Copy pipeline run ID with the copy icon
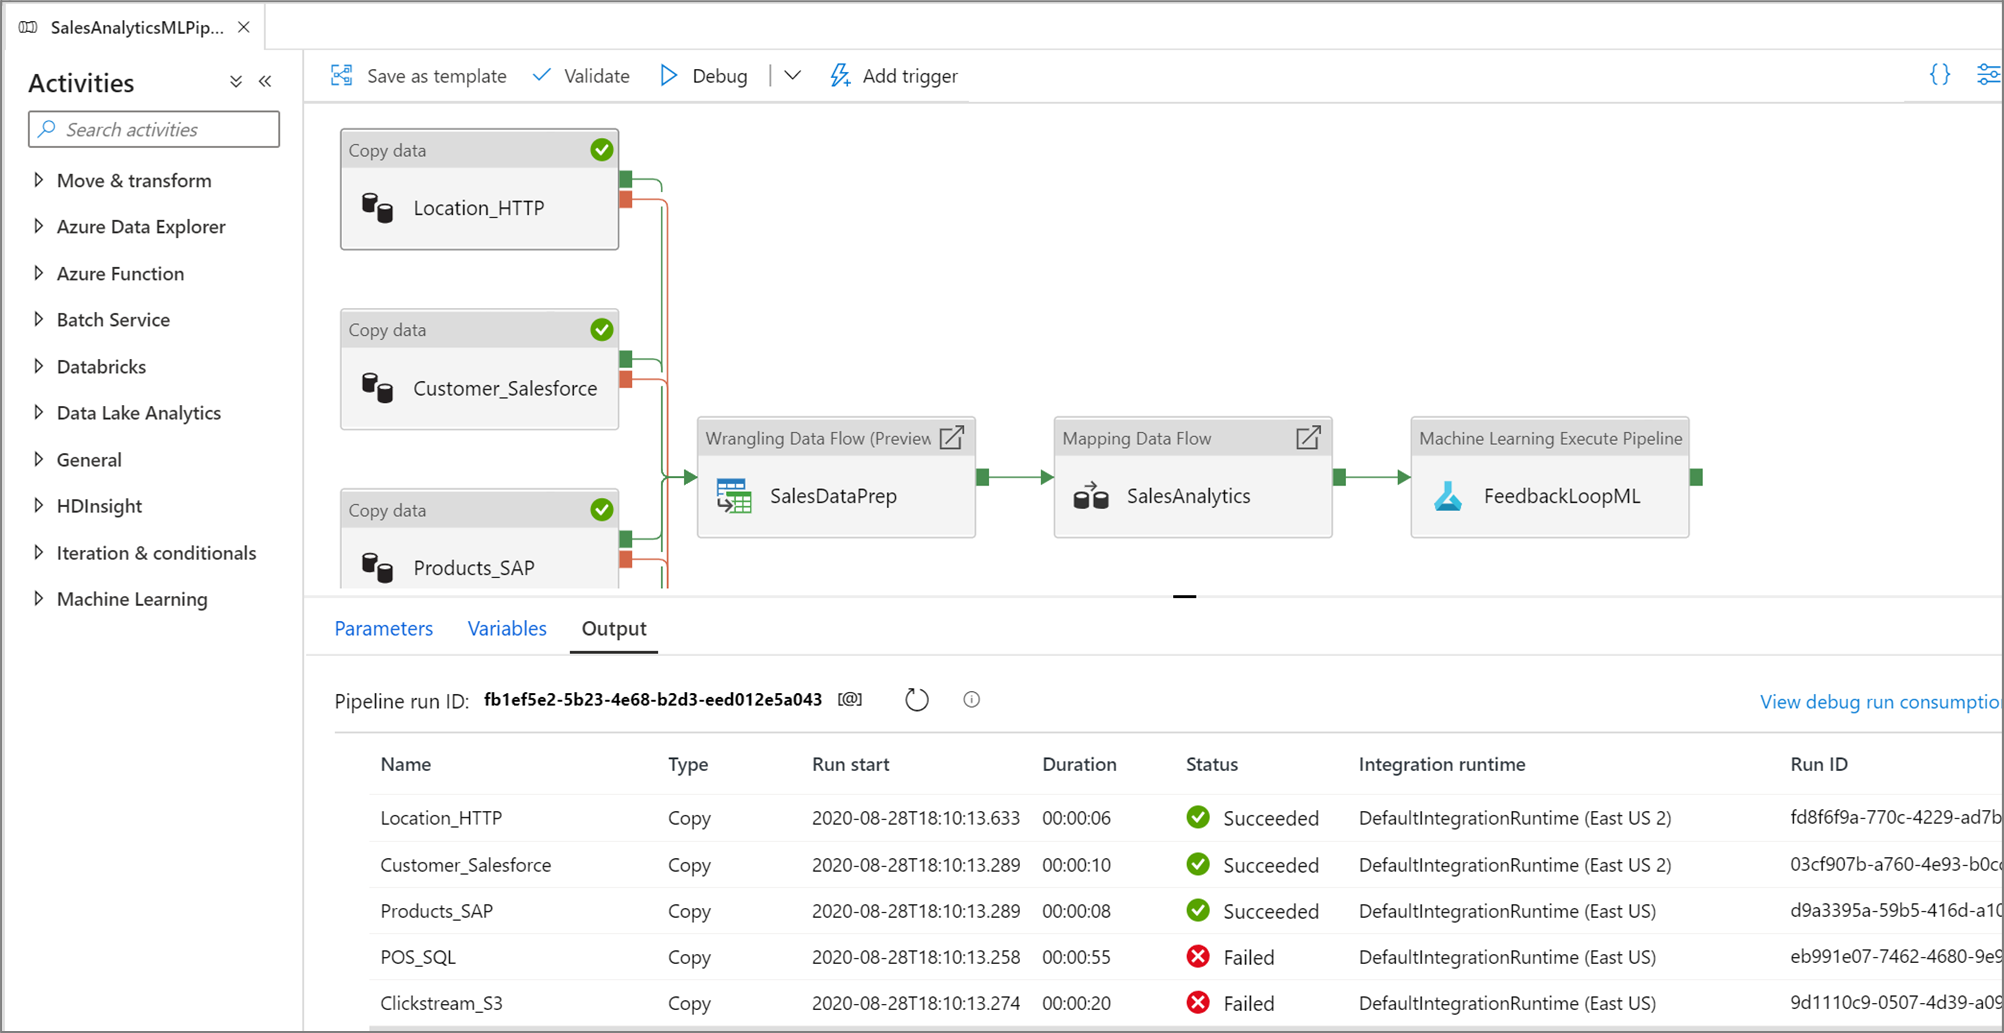This screenshot has height=1033, width=2004. pos(850,700)
